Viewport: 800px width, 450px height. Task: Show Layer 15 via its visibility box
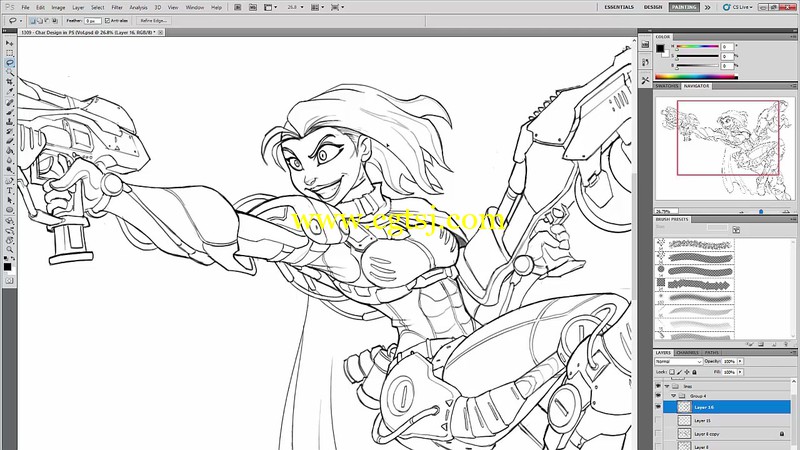pyautogui.click(x=658, y=420)
